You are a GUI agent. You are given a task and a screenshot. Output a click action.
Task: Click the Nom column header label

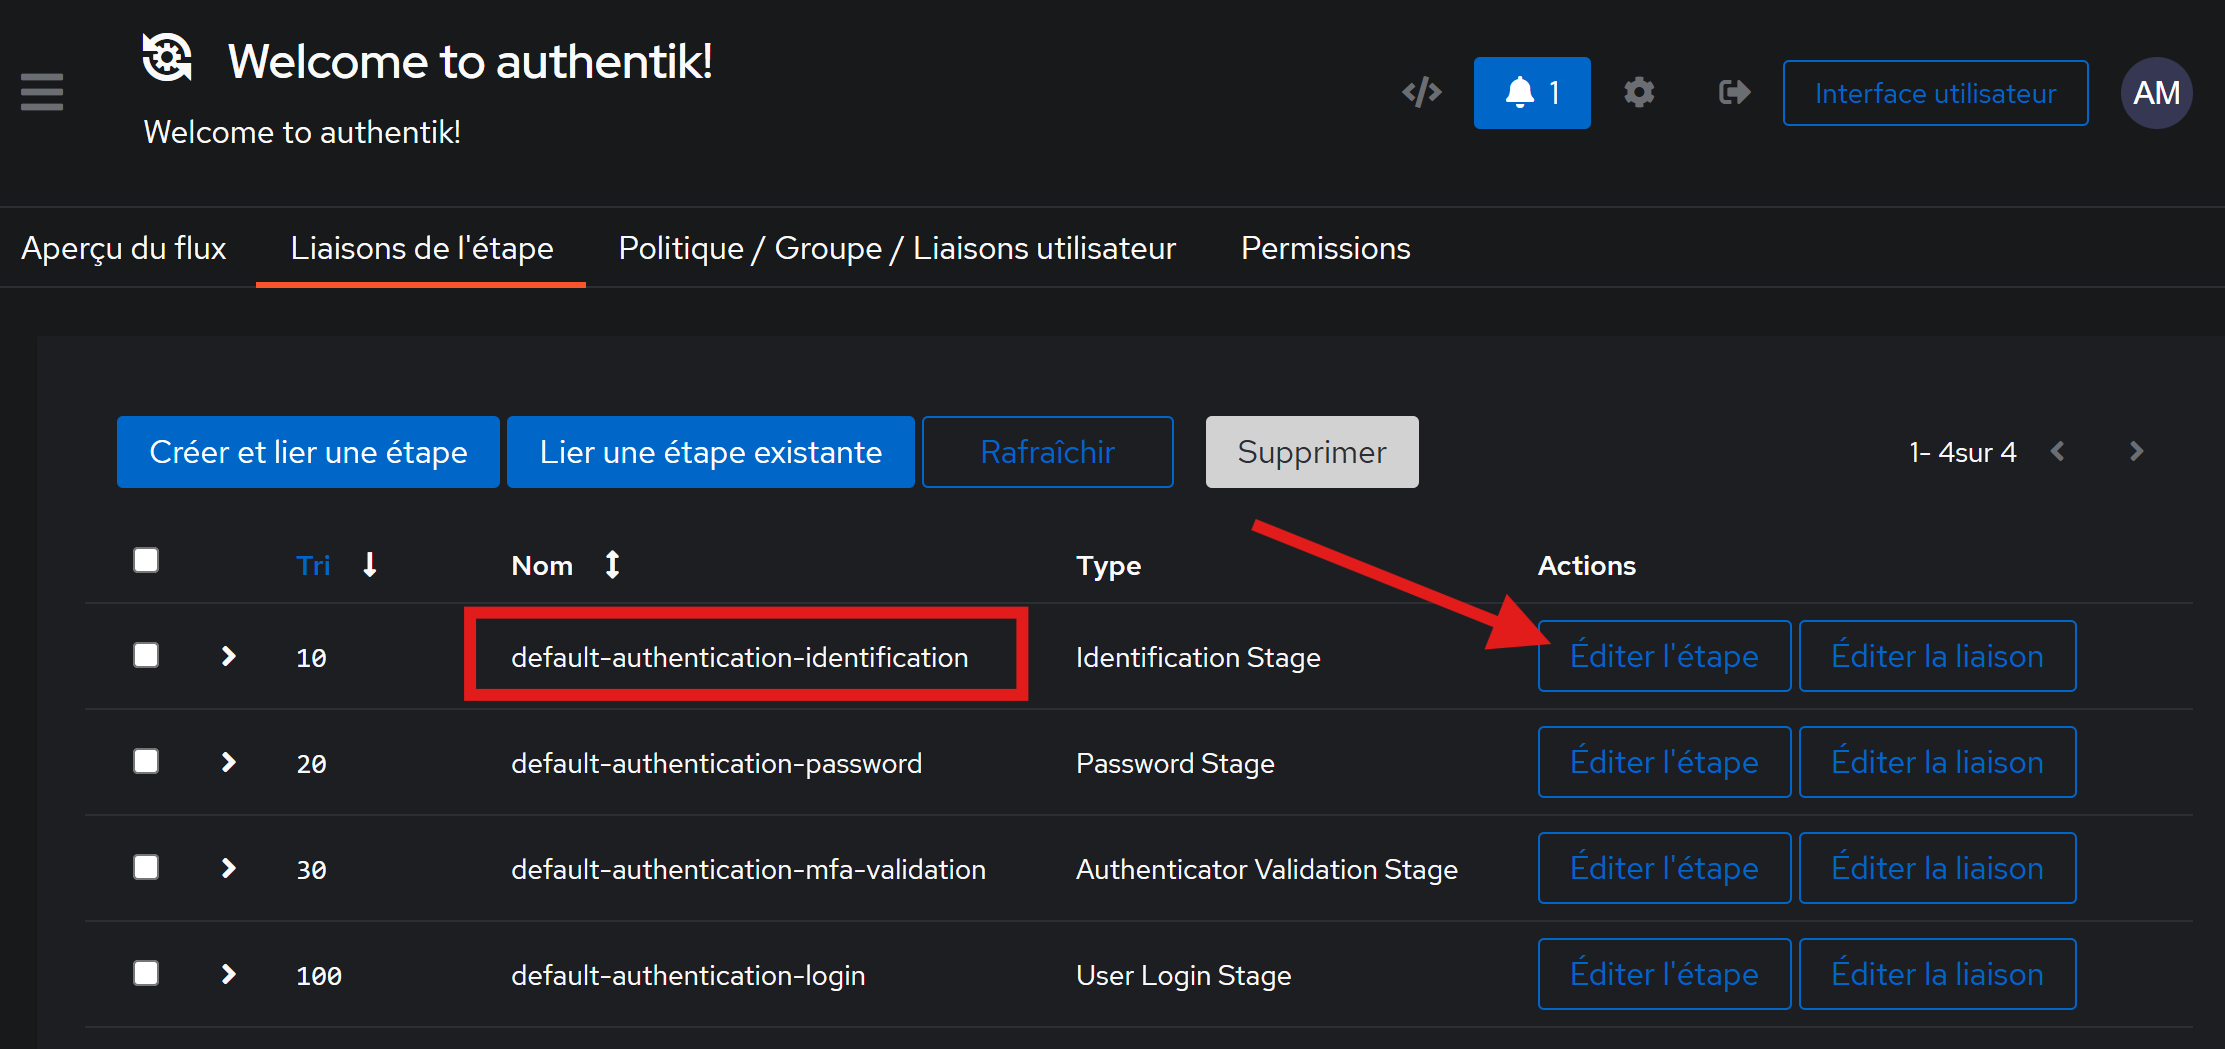coord(542,566)
